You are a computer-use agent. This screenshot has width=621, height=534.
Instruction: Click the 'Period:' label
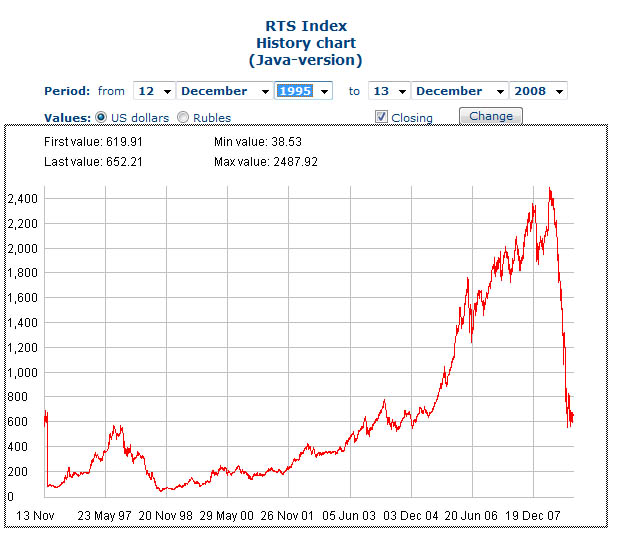[67, 91]
